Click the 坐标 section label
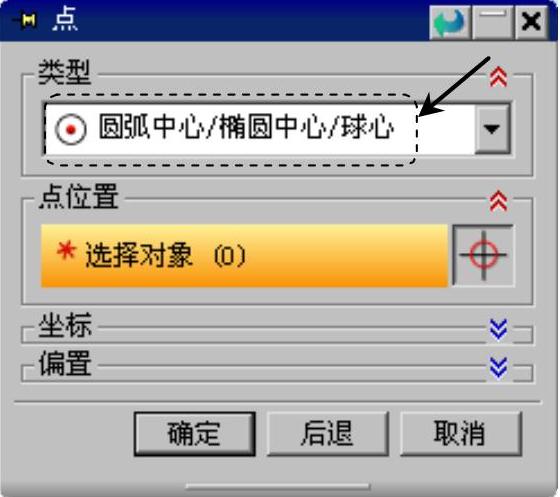Screen dimensions: 560x497 pyautogui.click(x=65, y=326)
